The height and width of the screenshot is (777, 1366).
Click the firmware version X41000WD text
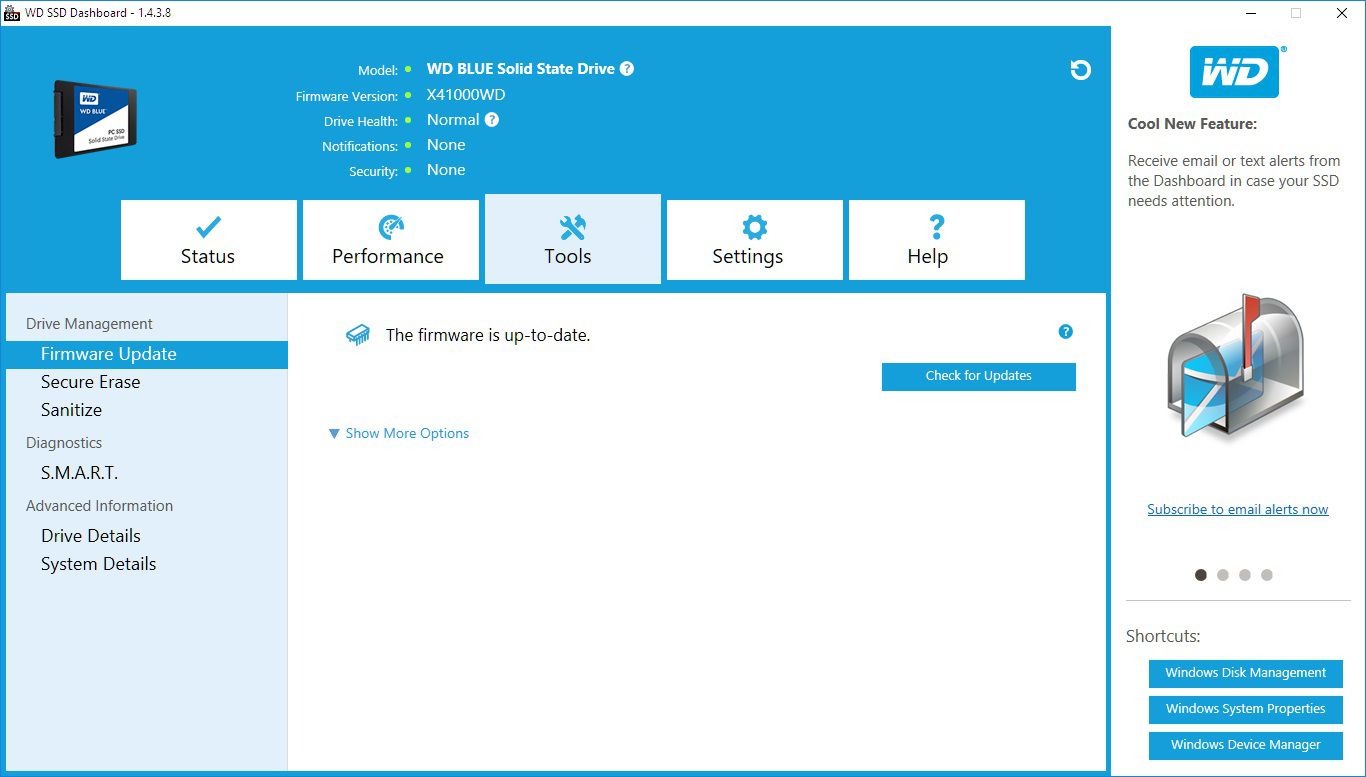tap(466, 95)
